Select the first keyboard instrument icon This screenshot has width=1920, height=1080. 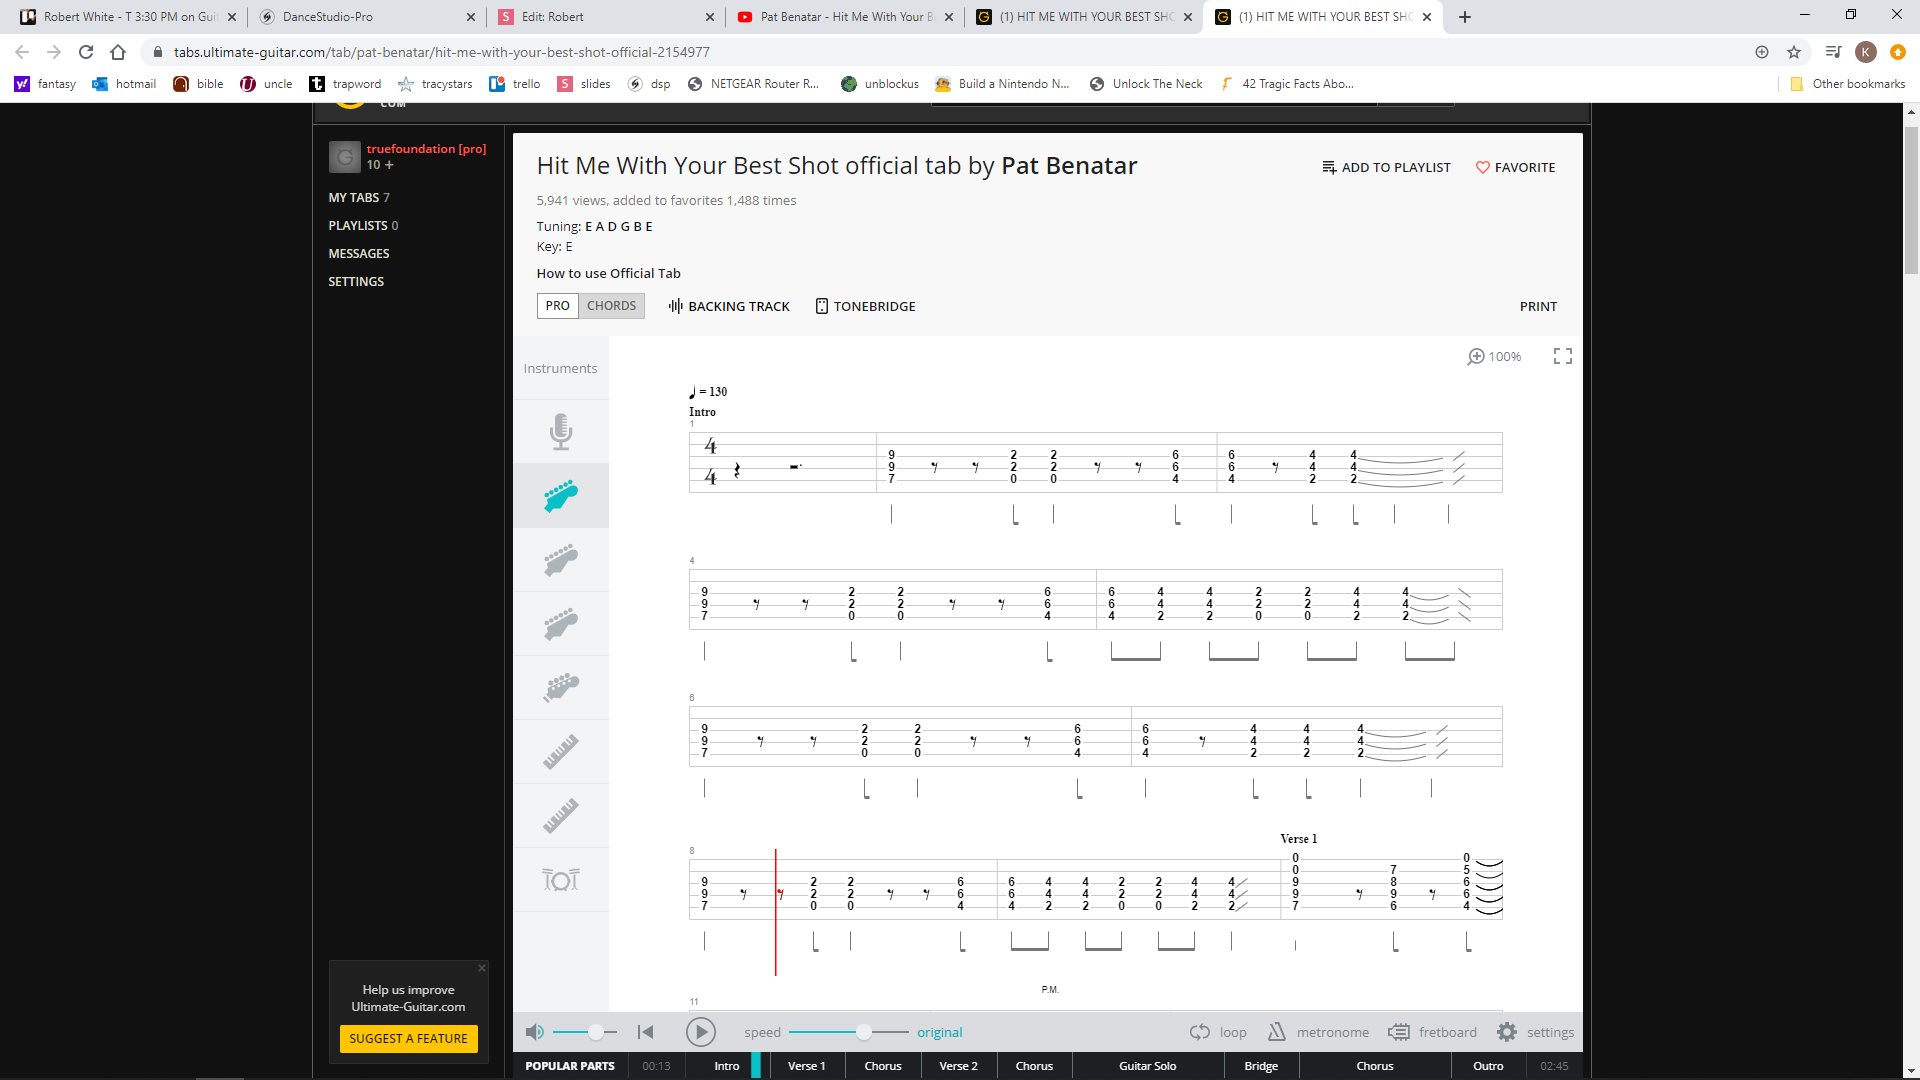click(561, 751)
